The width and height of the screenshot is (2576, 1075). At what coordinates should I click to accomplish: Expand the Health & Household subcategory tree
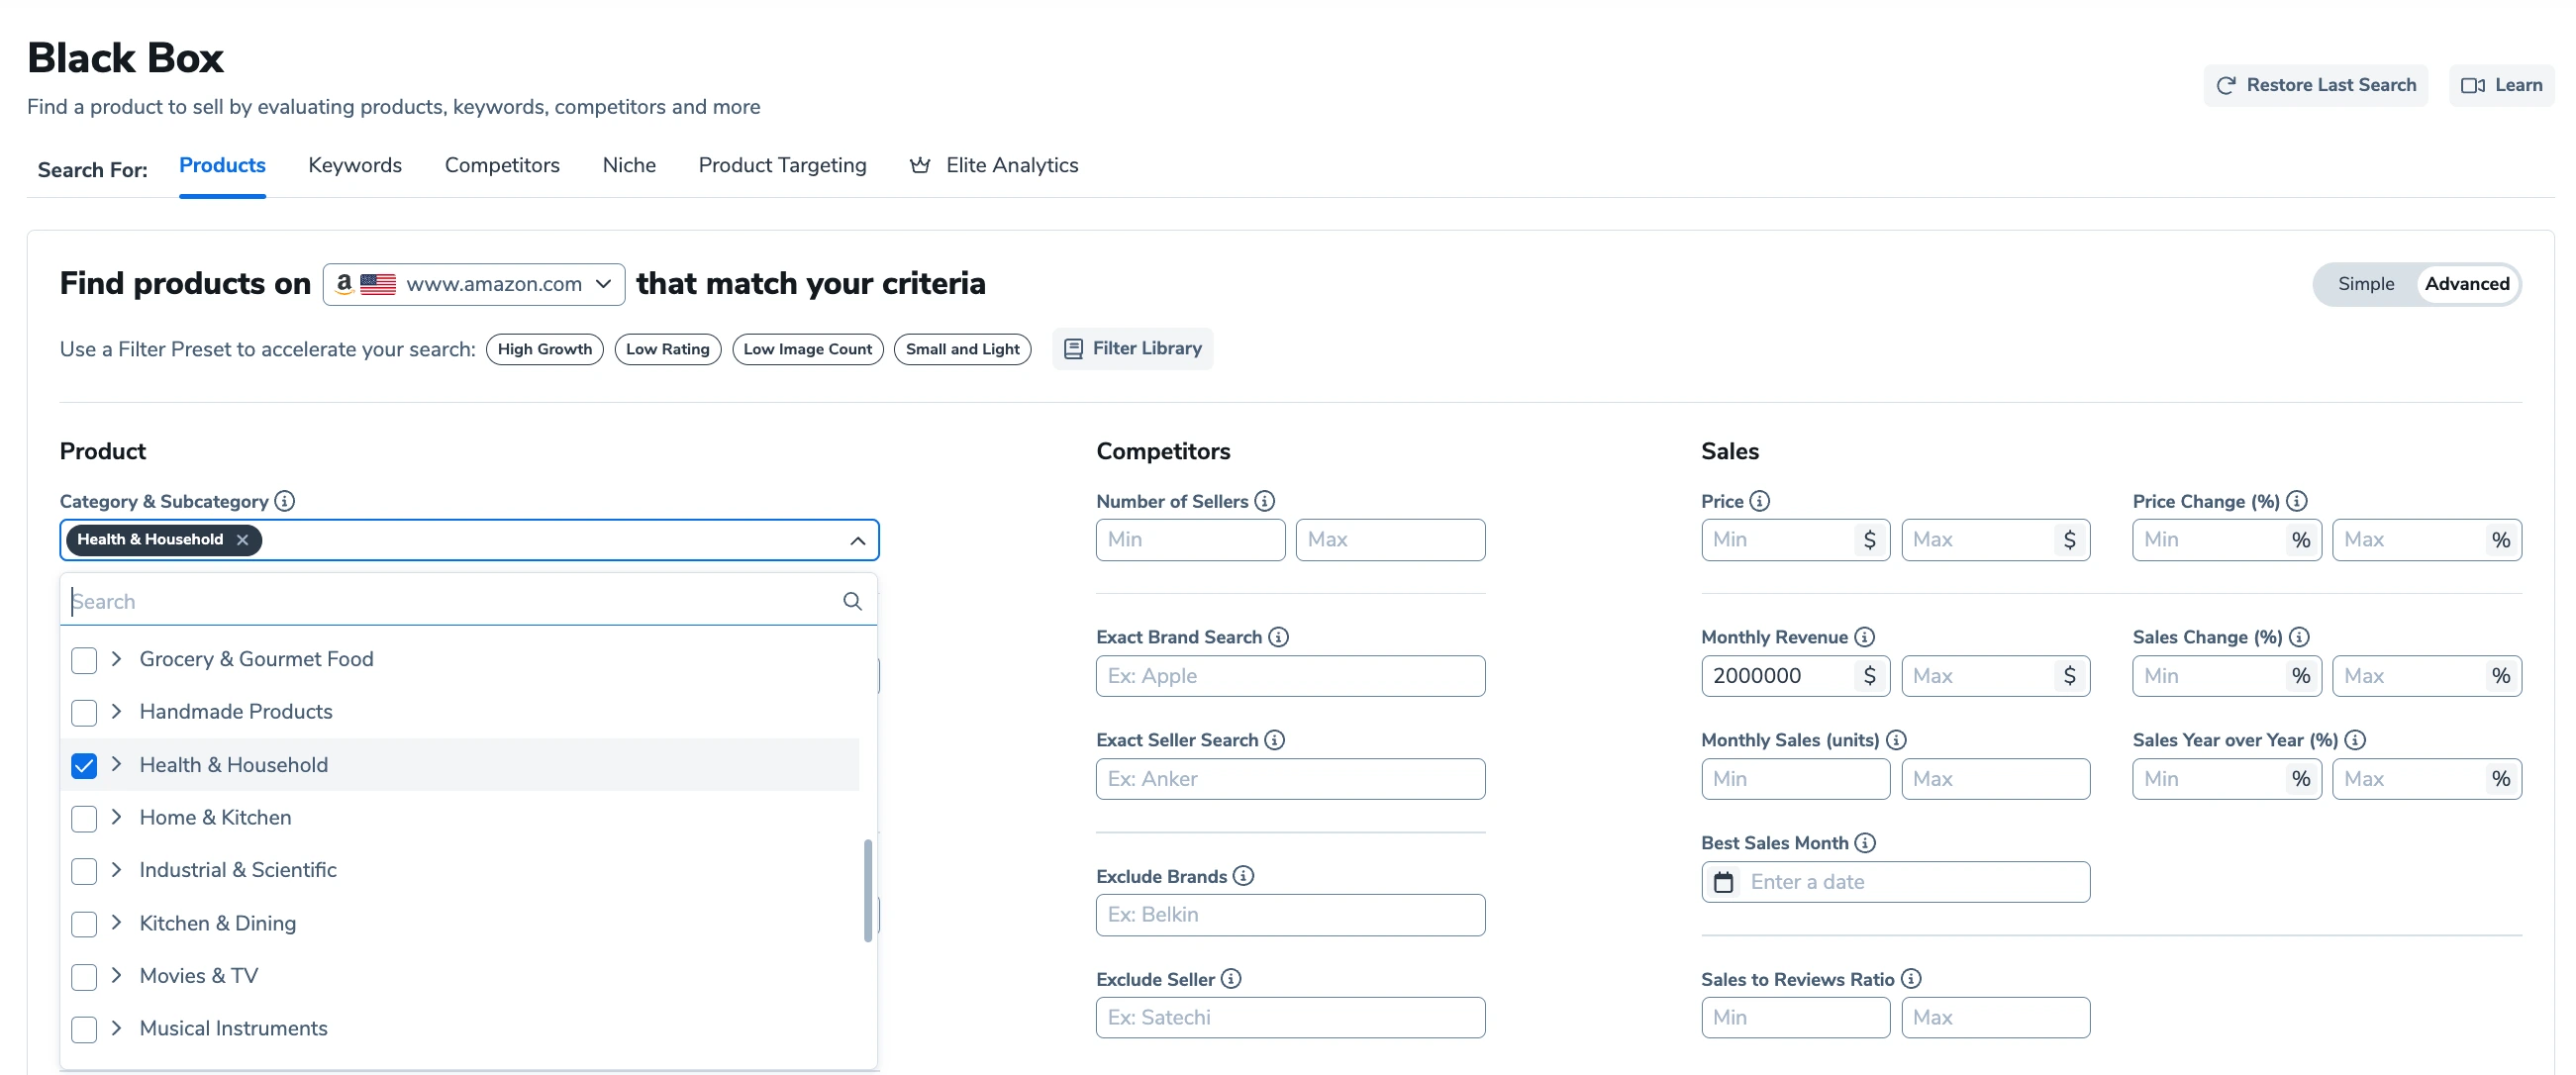click(117, 762)
